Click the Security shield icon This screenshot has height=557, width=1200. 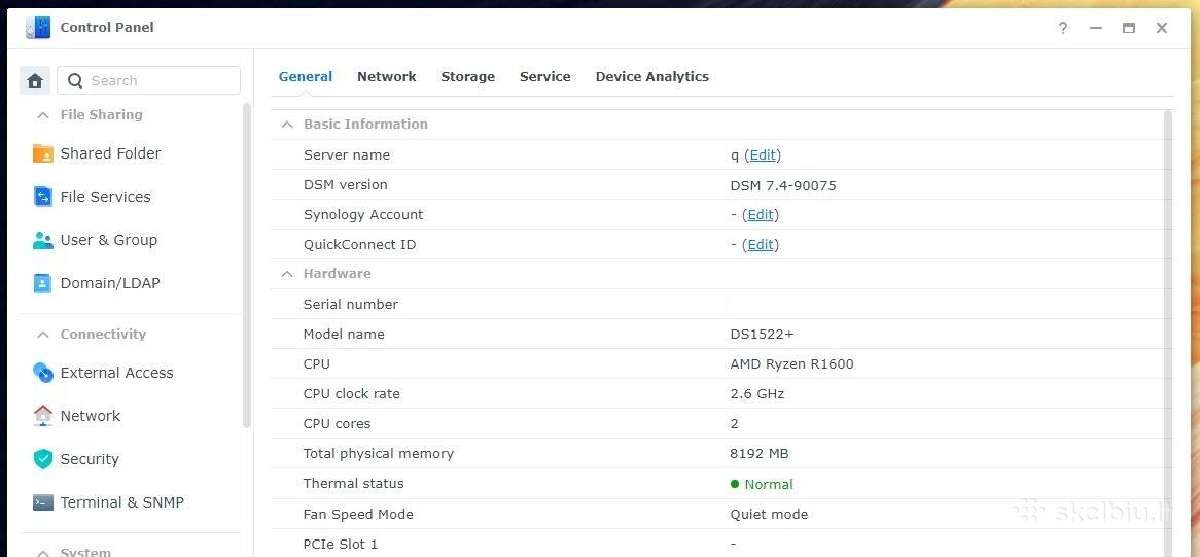click(43, 459)
